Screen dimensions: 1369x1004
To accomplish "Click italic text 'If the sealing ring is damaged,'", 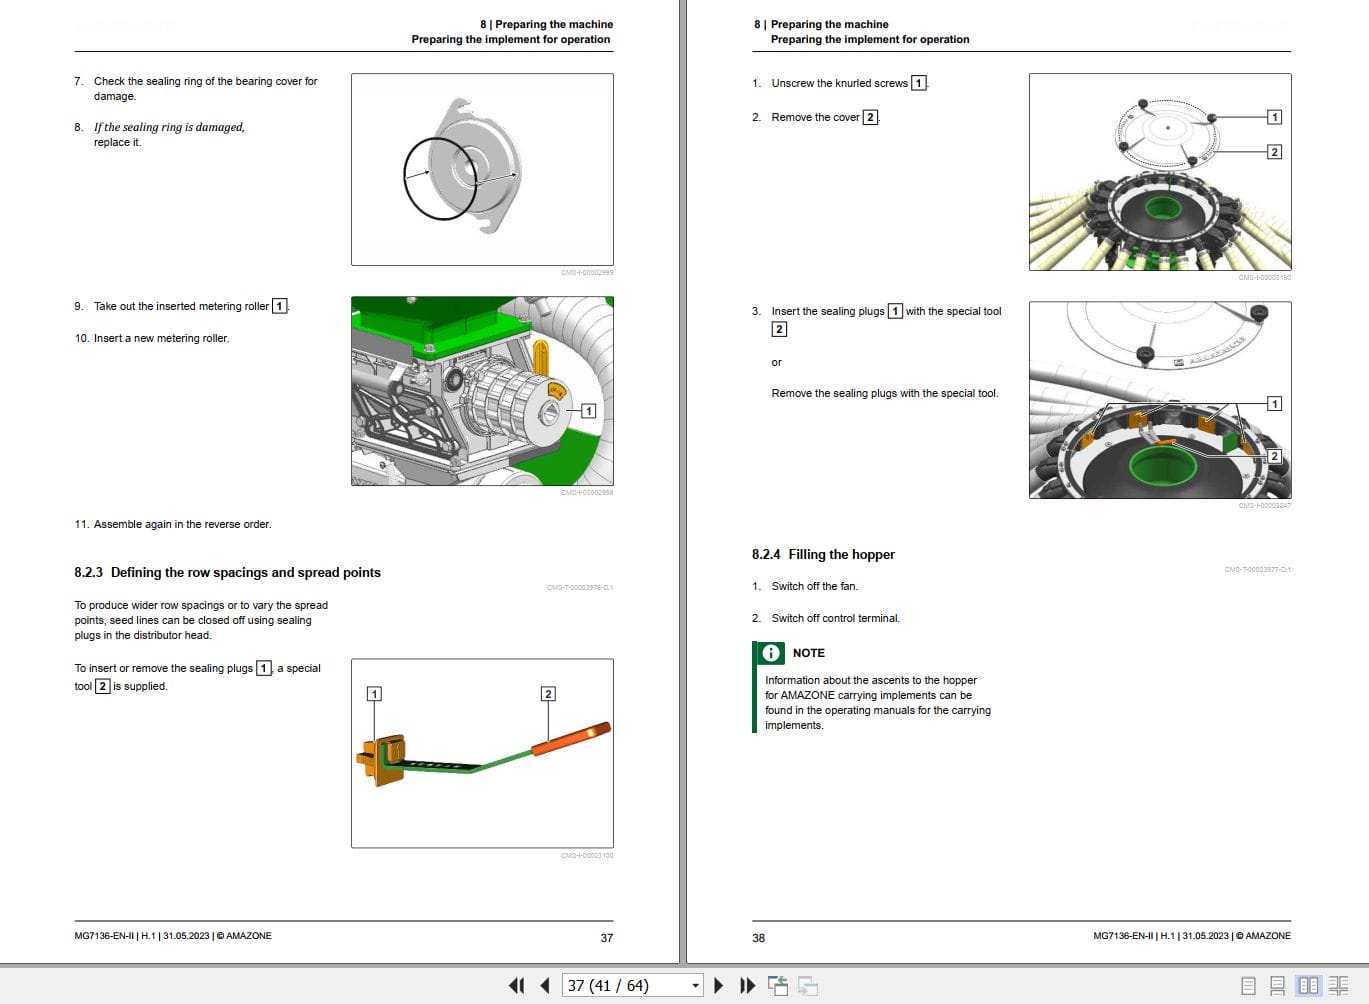I will [x=169, y=128].
